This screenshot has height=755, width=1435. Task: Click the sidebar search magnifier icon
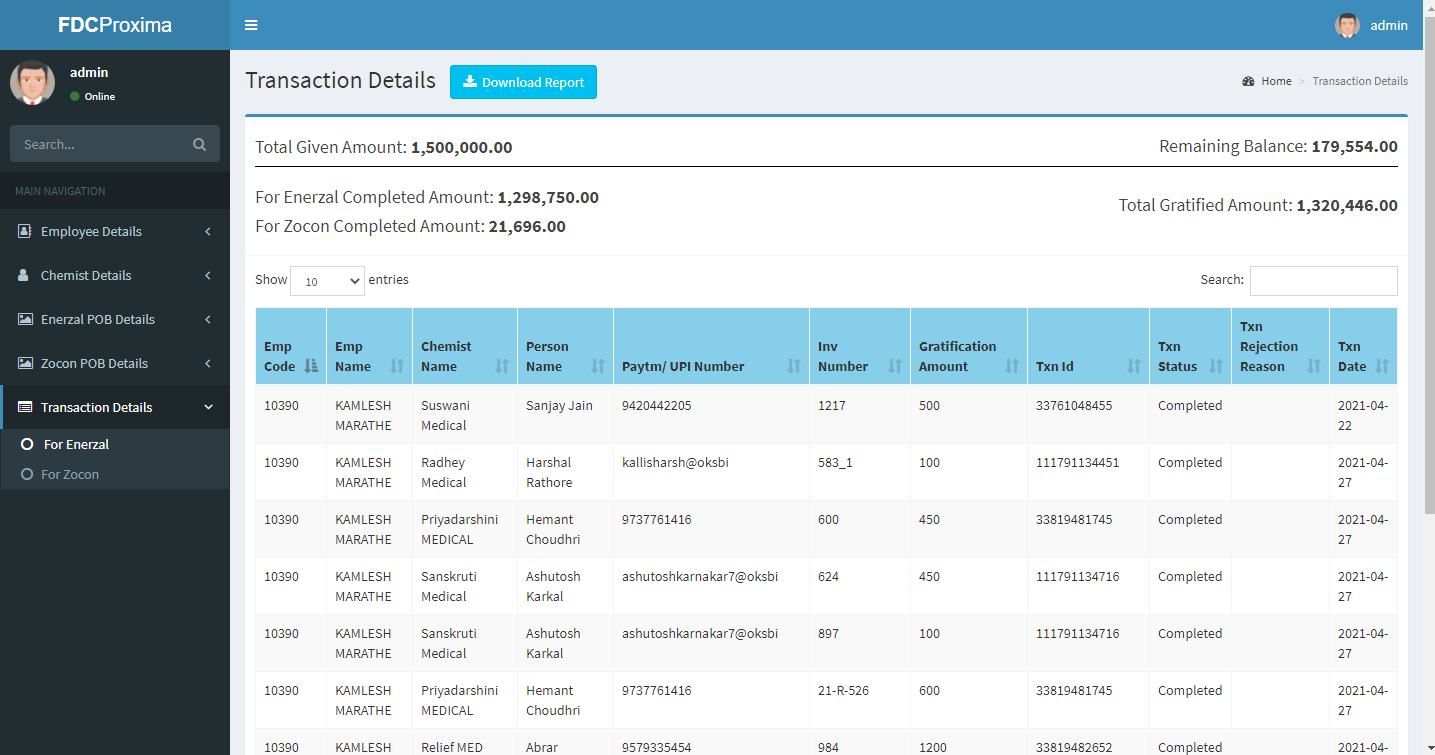(200, 144)
